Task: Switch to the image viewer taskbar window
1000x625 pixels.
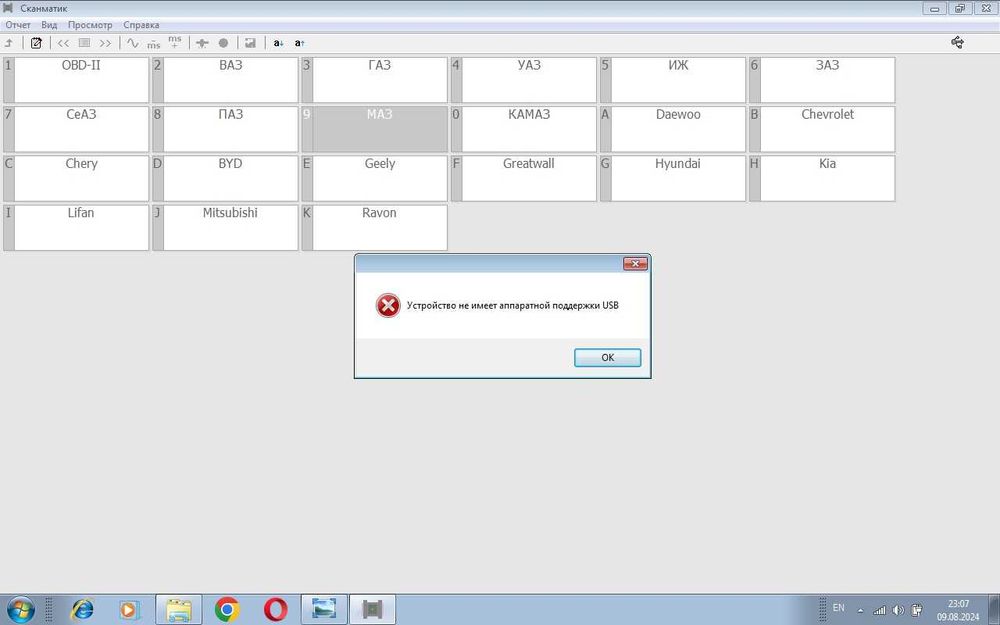Action: (x=324, y=609)
